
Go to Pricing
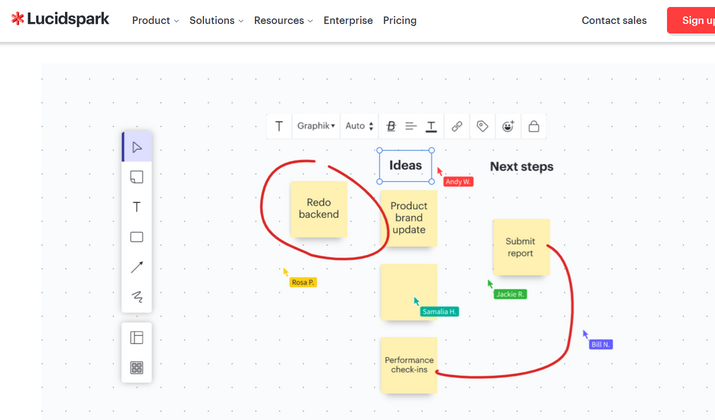coord(400,21)
